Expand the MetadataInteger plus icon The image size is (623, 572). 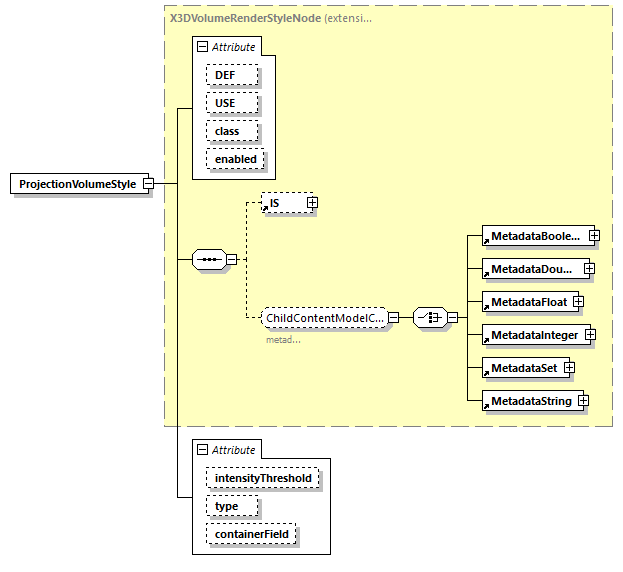tap(590, 335)
